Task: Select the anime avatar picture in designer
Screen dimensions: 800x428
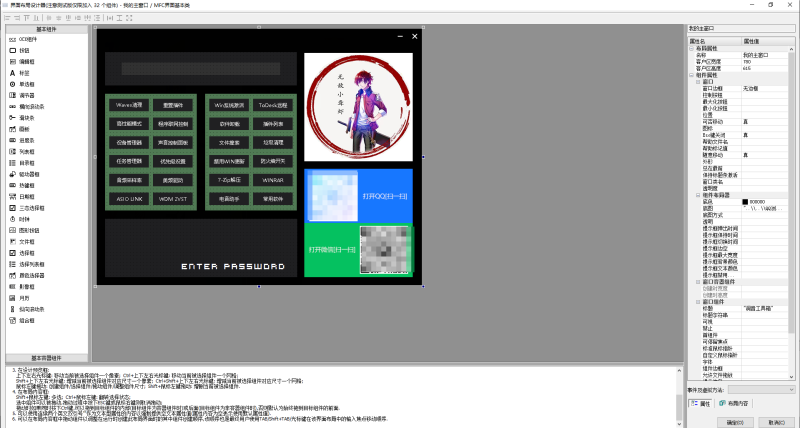Action: click(359, 107)
